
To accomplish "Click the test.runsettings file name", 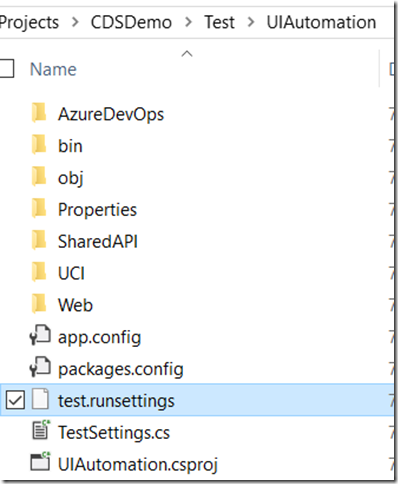I will (x=116, y=401).
